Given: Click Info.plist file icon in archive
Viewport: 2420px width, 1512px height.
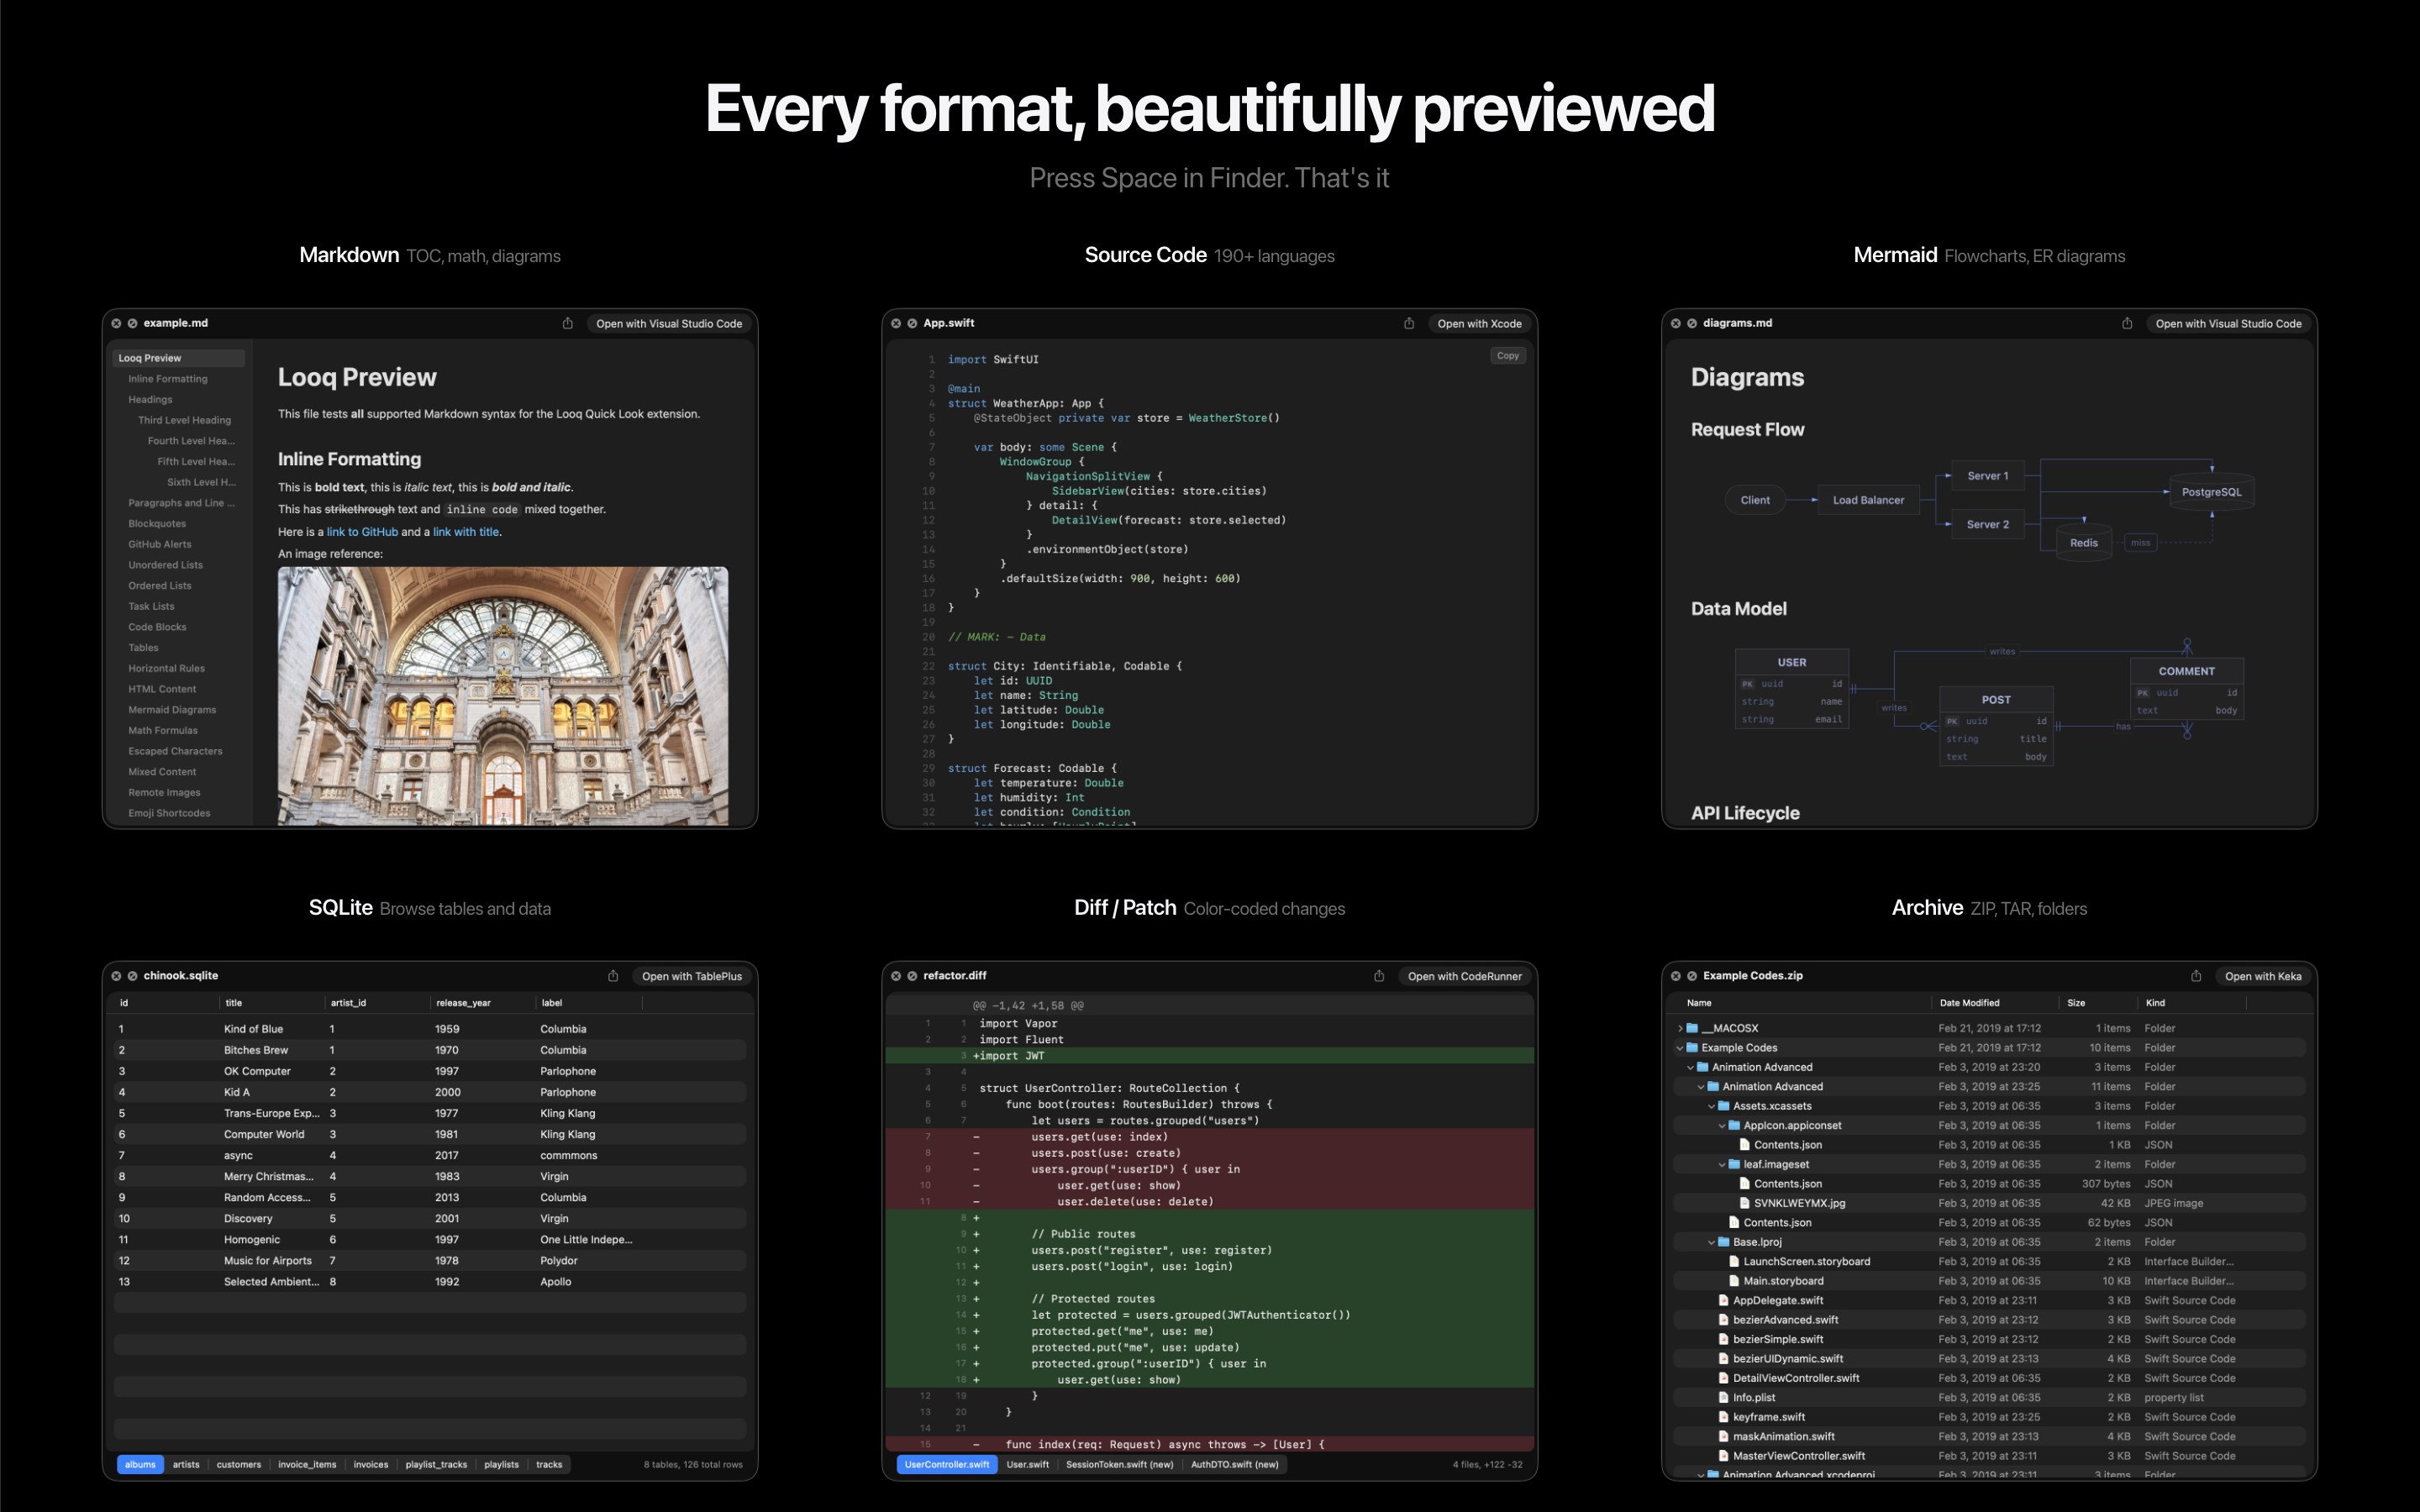Looking at the screenshot, I should [1724, 1398].
